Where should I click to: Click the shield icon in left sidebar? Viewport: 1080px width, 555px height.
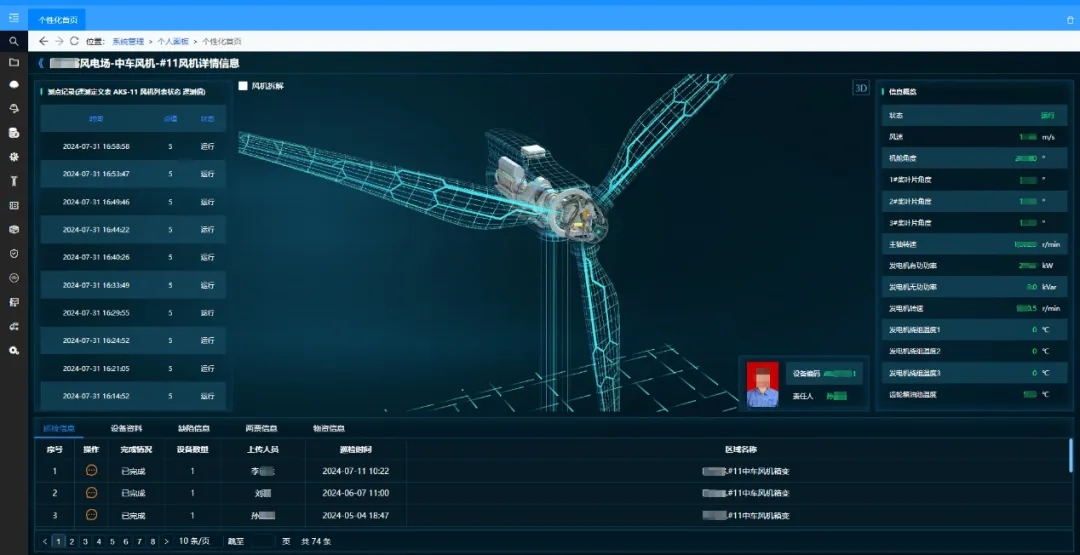[14, 254]
